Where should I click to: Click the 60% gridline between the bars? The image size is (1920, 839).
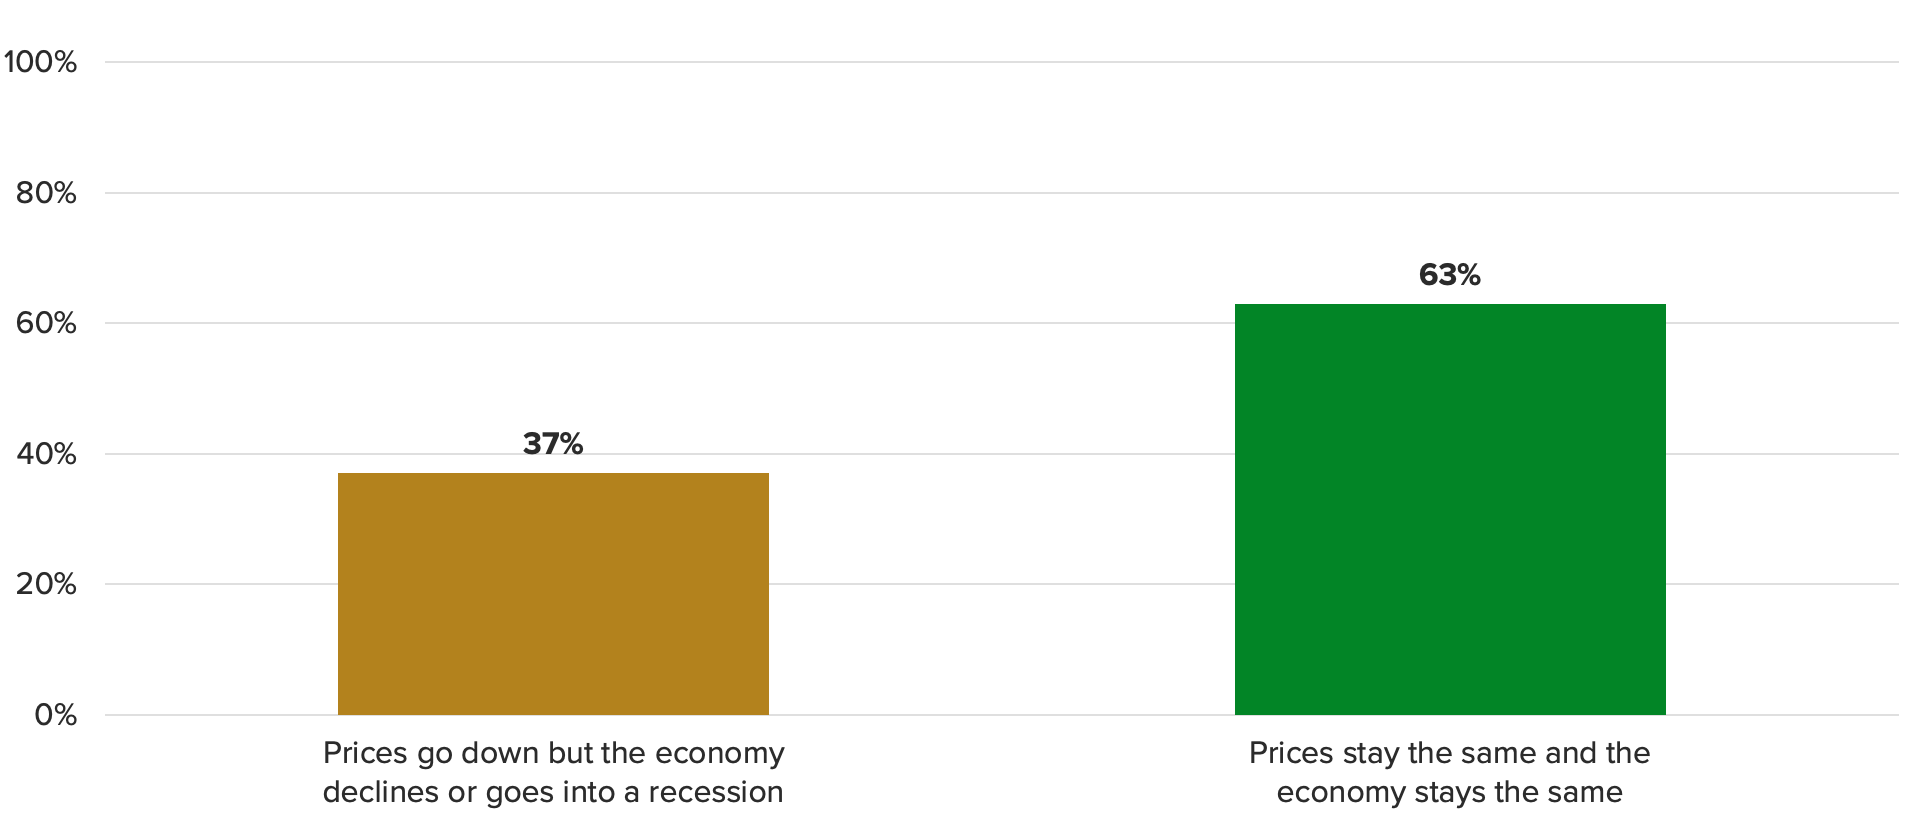tap(1000, 323)
